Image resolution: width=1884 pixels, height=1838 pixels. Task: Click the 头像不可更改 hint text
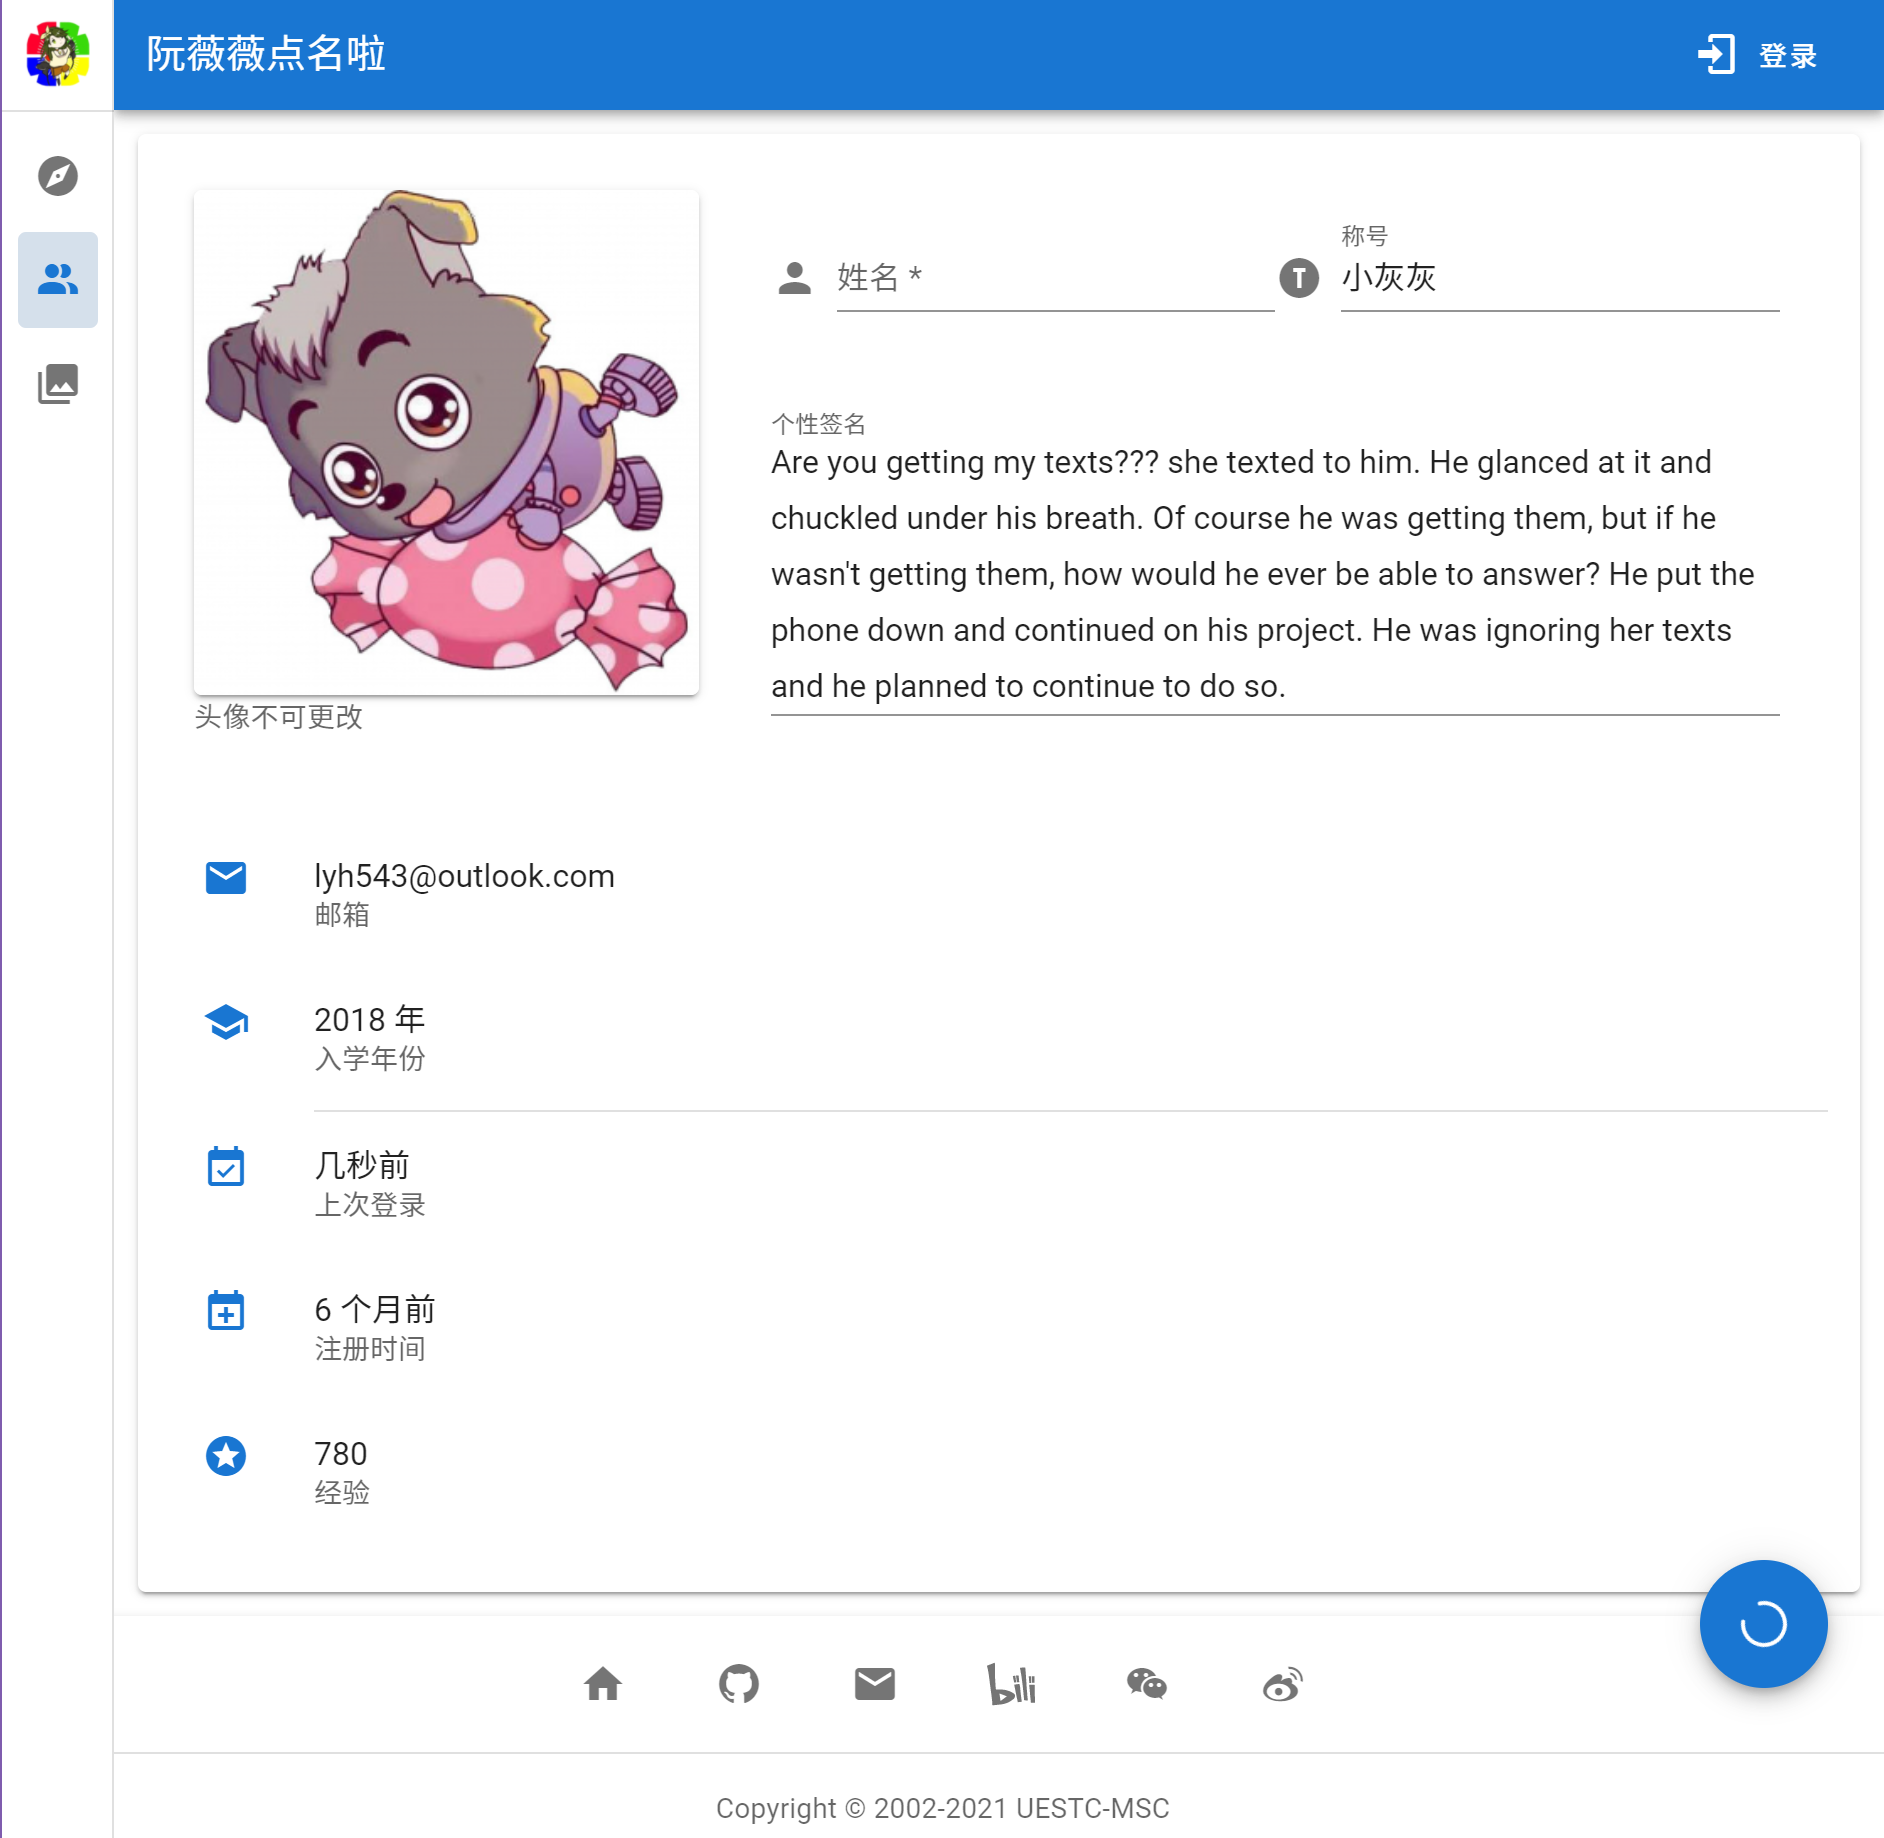point(278,716)
